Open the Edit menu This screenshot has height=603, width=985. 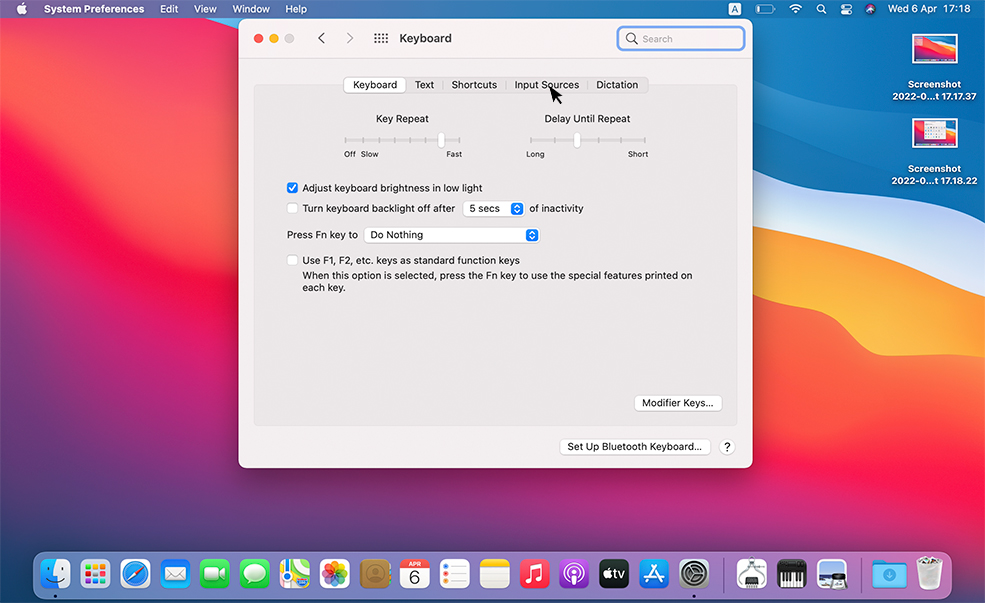(169, 9)
